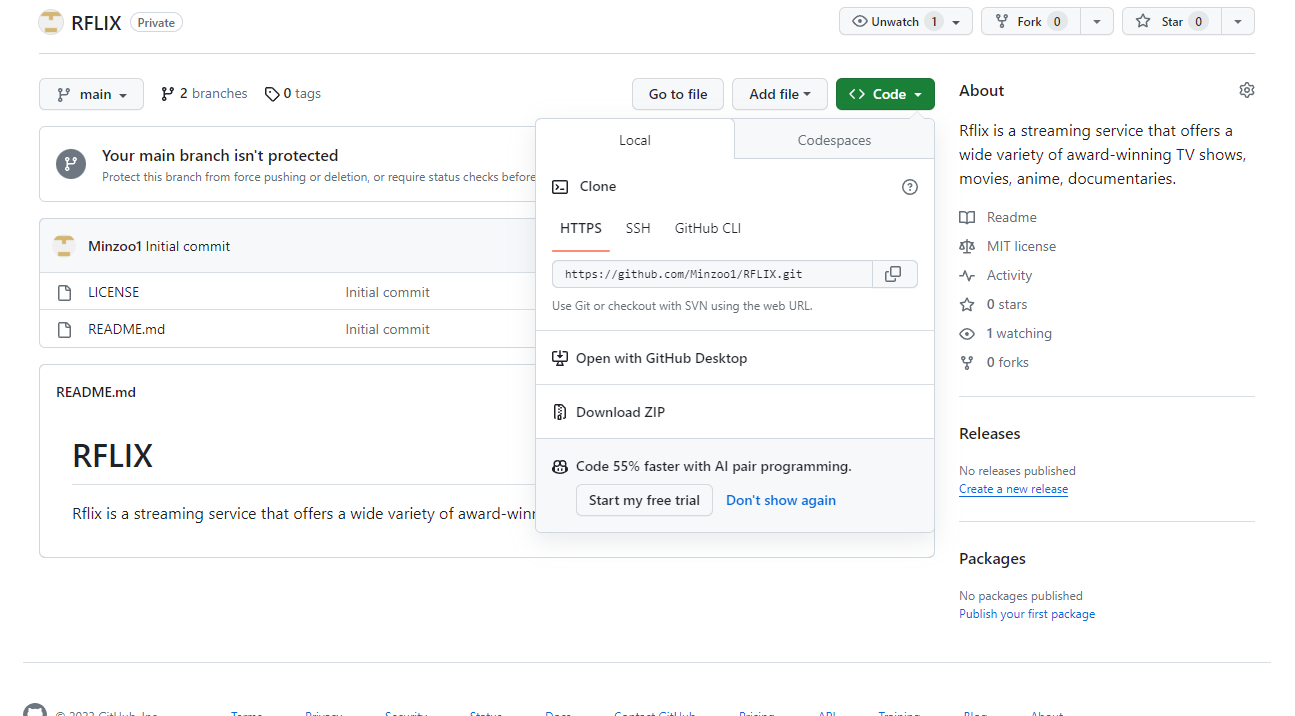Choose Download ZIP option
Screen dimensions: 1295x716
735,412
